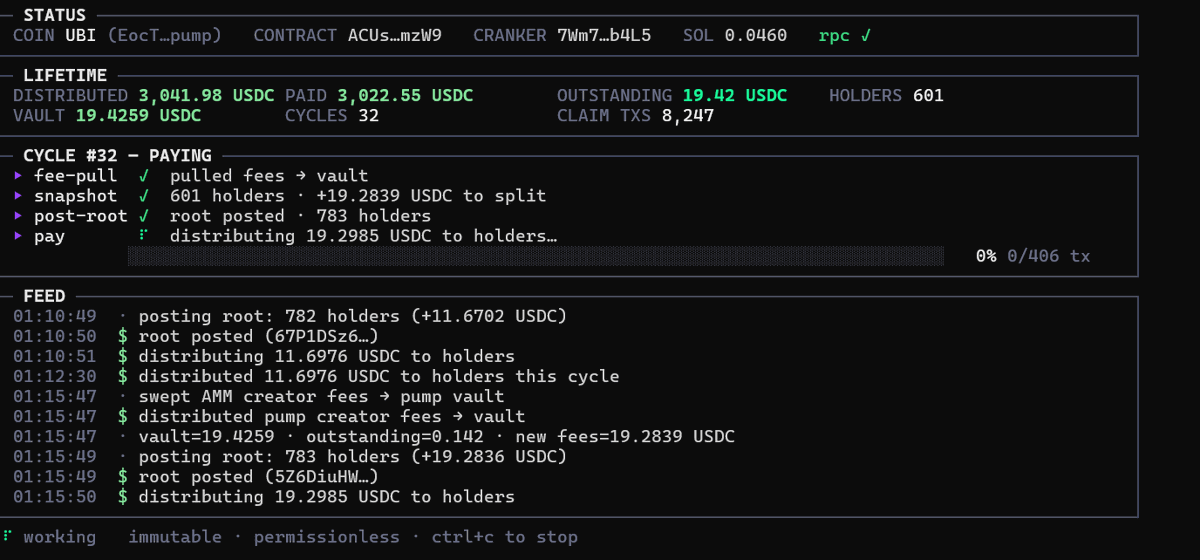Click the purple arrow beside snapshot
Image resolution: width=1200 pixels, height=560 pixels.
click(x=19, y=196)
